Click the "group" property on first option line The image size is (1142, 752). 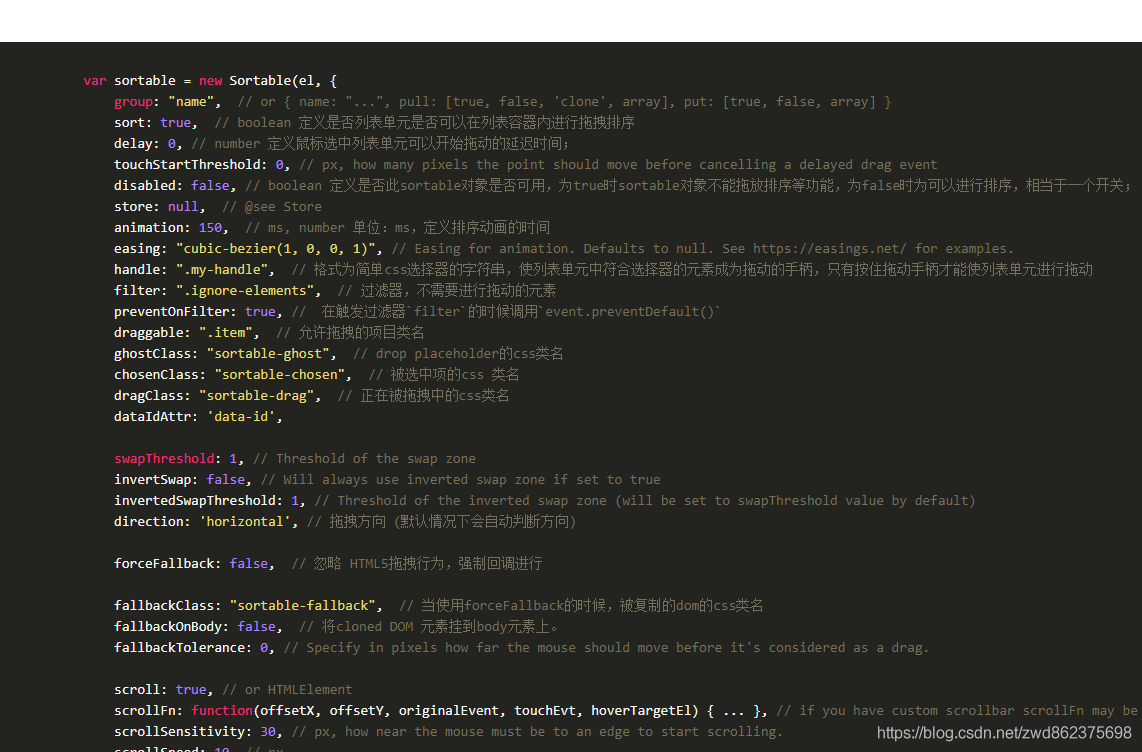pyautogui.click(x=133, y=101)
